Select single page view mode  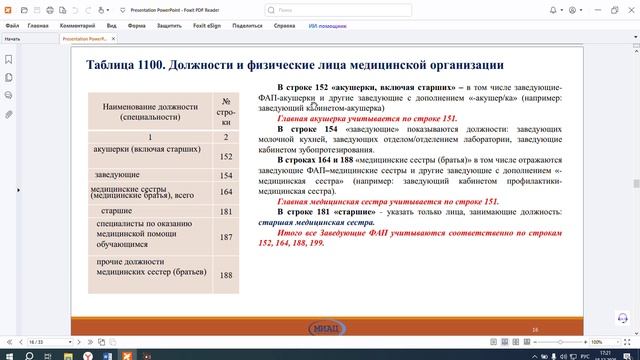[x=493, y=342]
